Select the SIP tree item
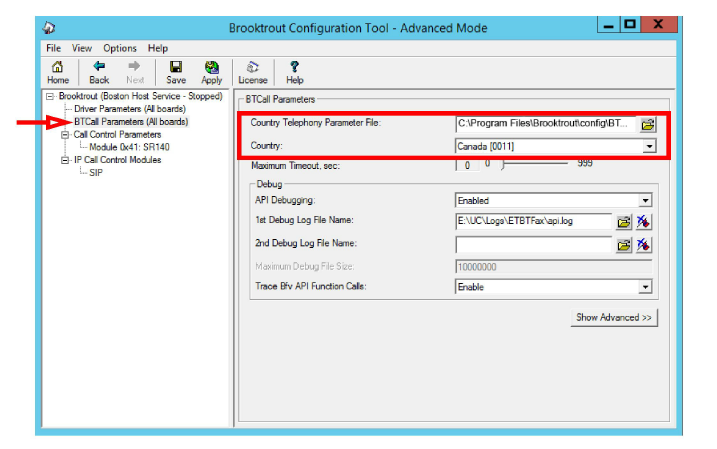Viewport: 717px width, 449px height. [96, 173]
